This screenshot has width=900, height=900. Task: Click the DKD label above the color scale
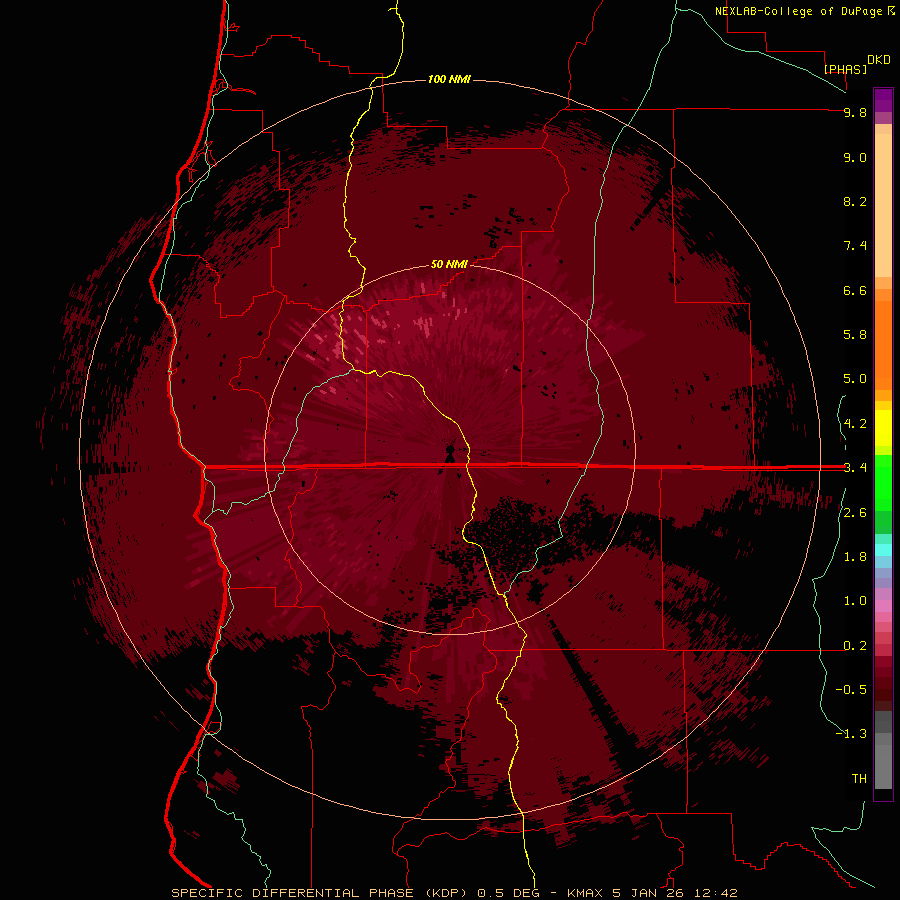(878, 60)
